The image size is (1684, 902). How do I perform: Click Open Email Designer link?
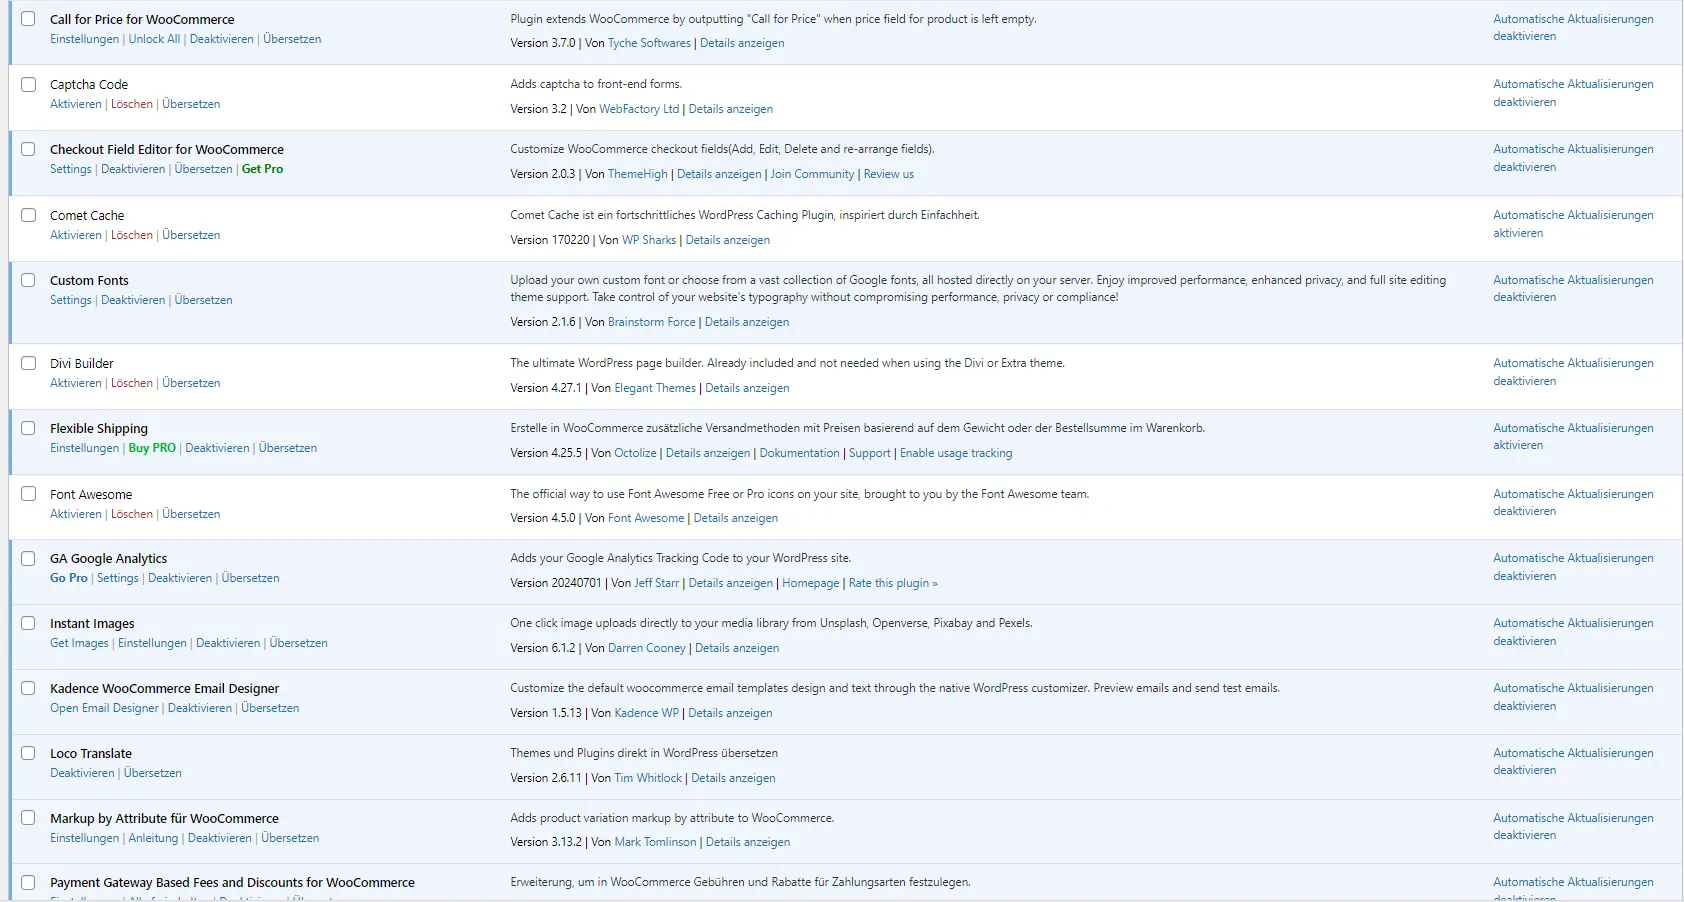pos(104,708)
